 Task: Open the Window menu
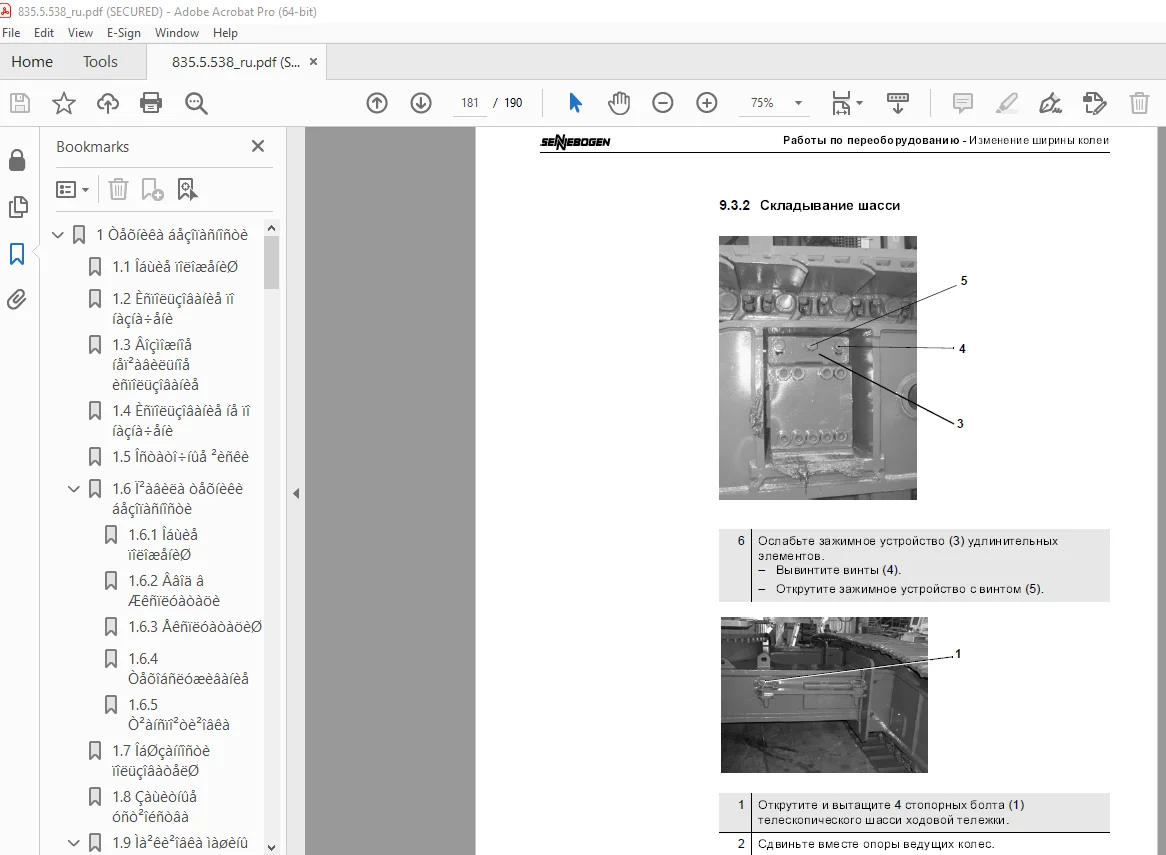(176, 33)
